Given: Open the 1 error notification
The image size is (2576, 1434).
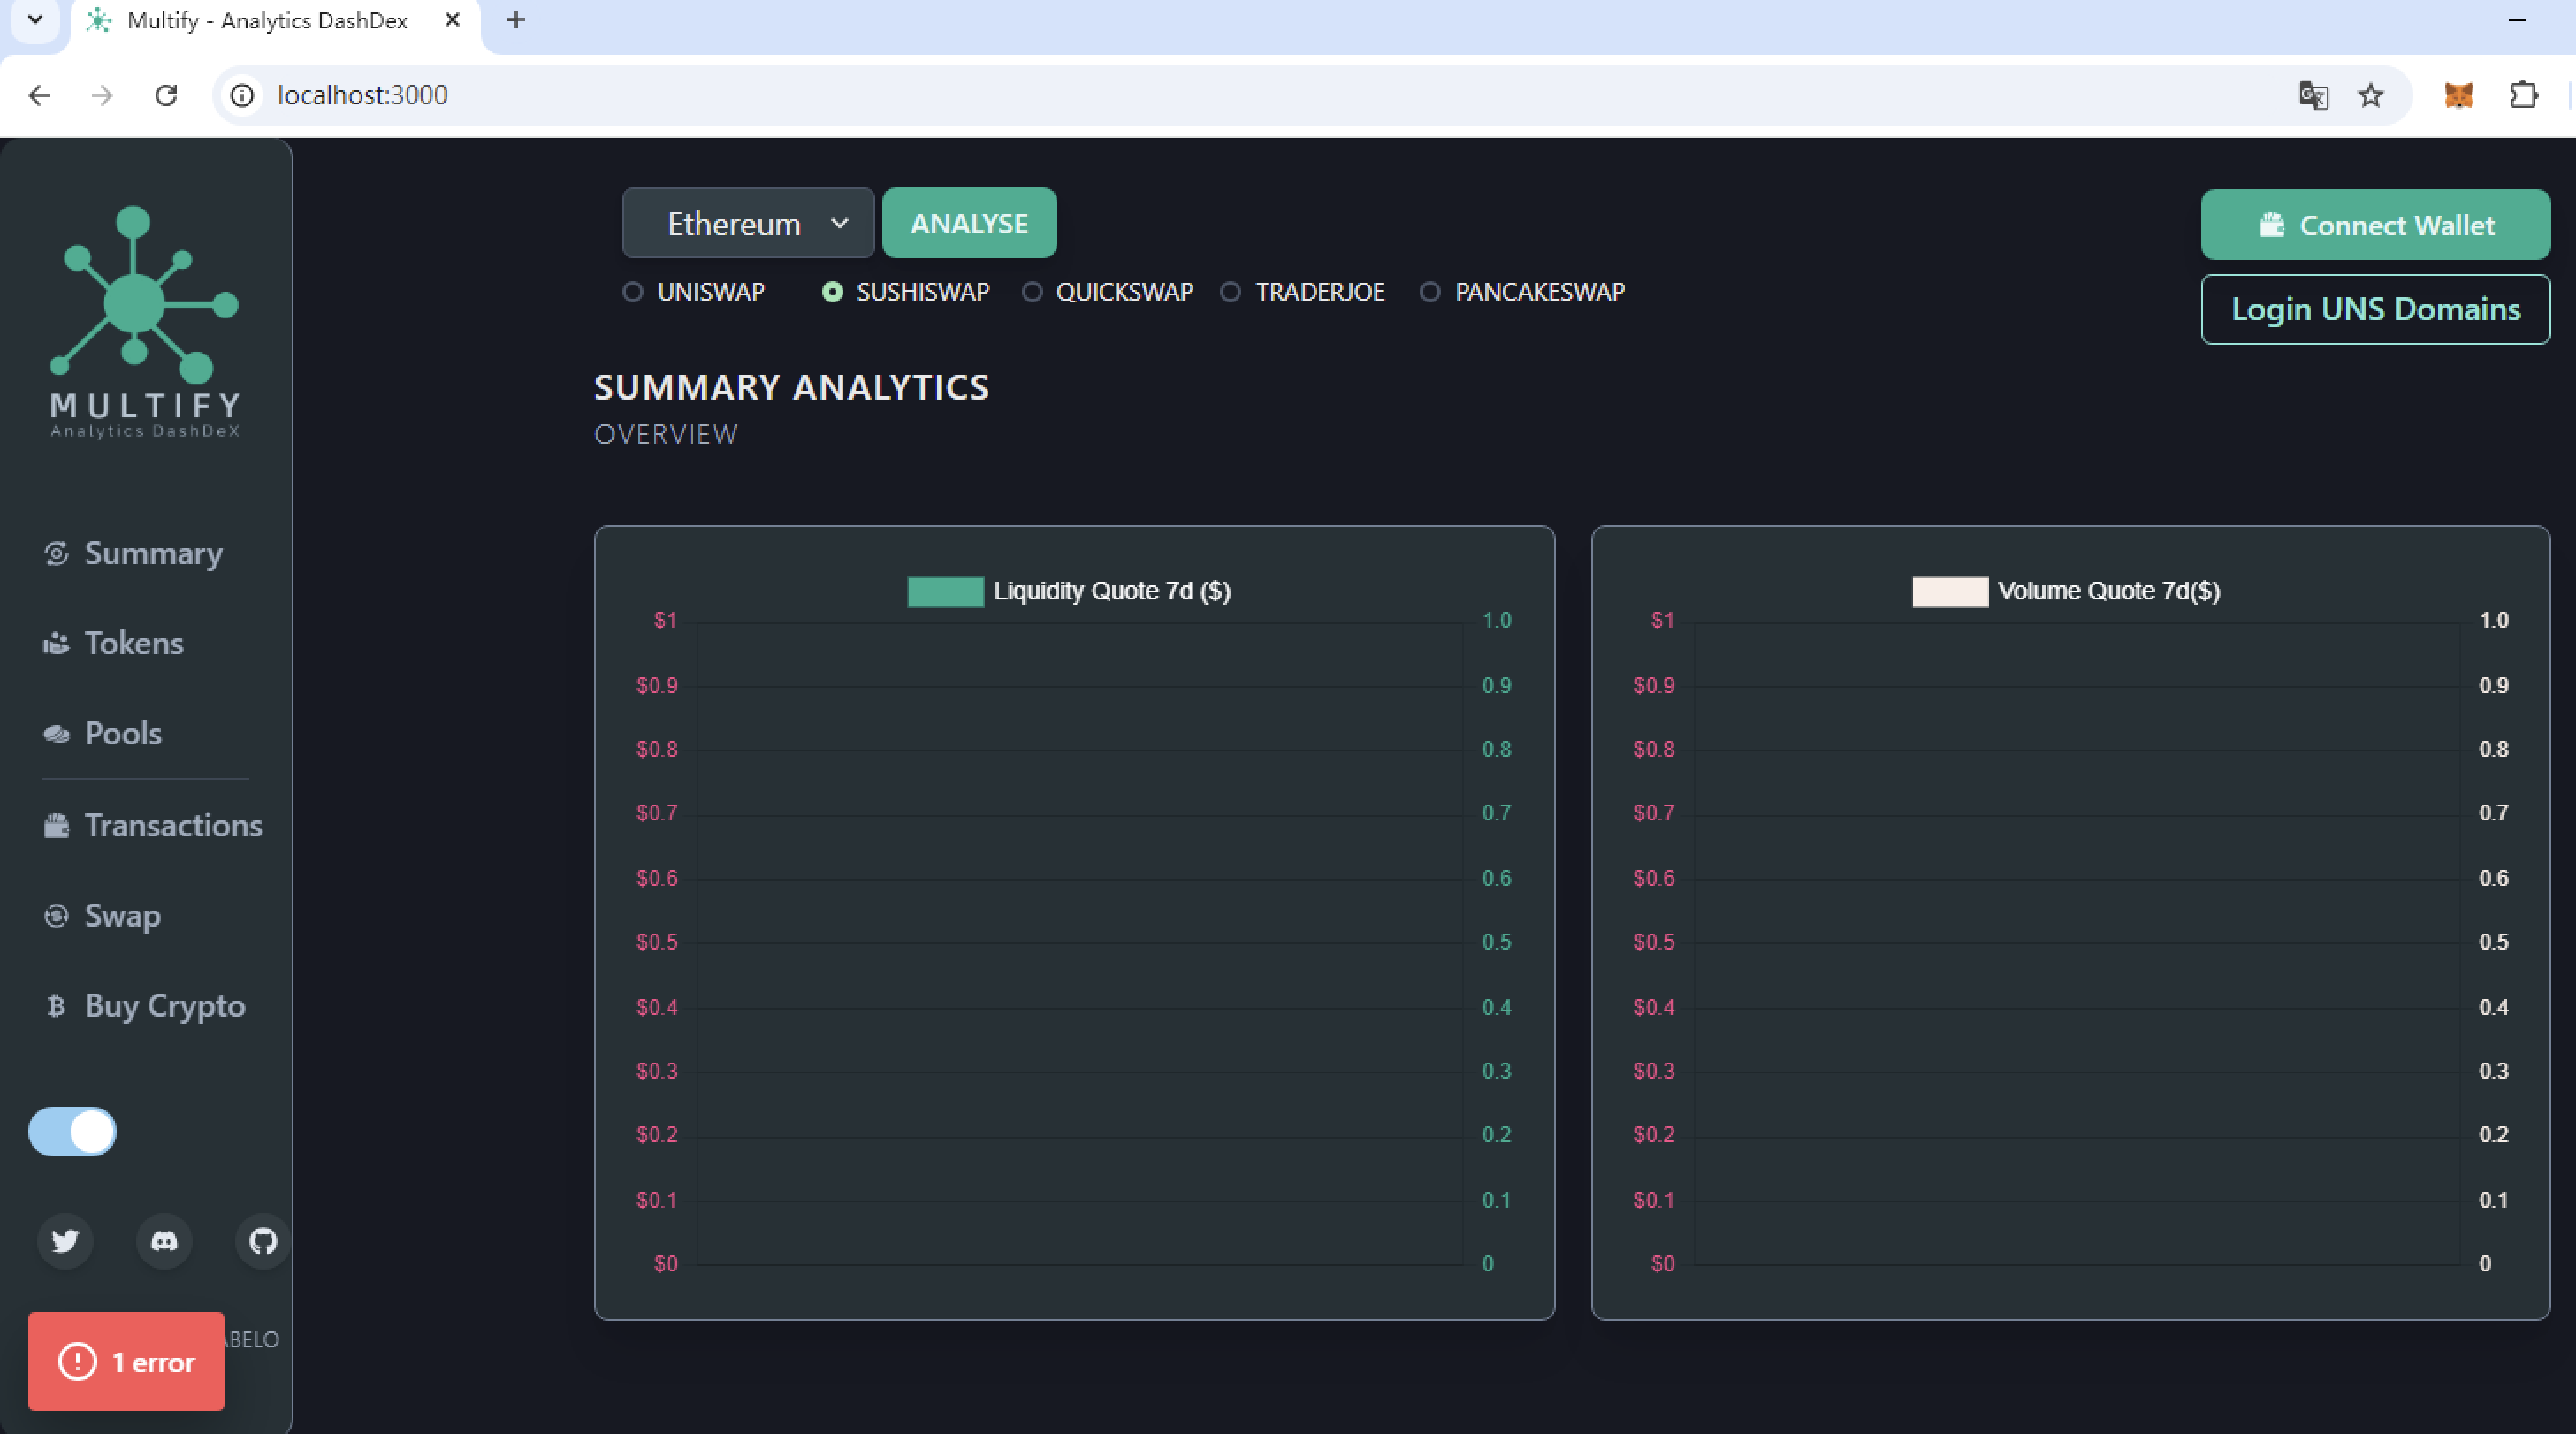Looking at the screenshot, I should pyautogui.click(x=126, y=1362).
